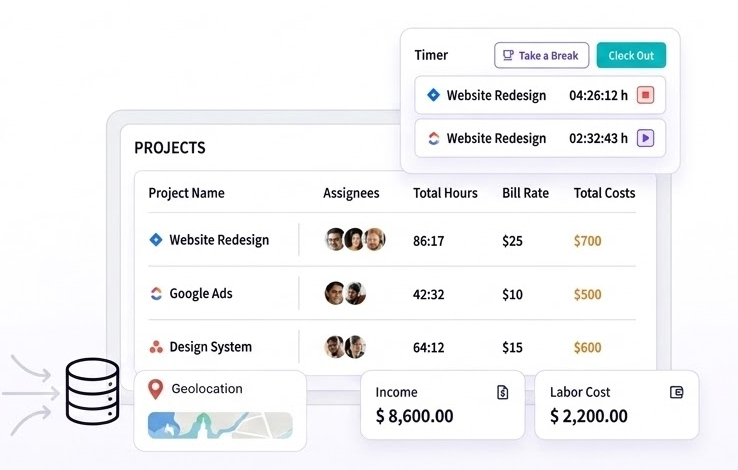Click the Take a Break button
738x470 pixels.
pos(541,56)
